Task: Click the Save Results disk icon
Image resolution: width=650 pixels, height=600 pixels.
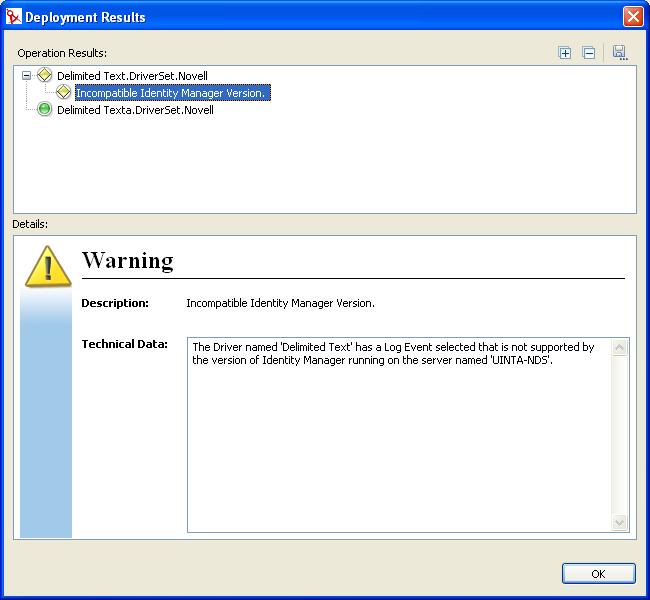Action: 620,53
